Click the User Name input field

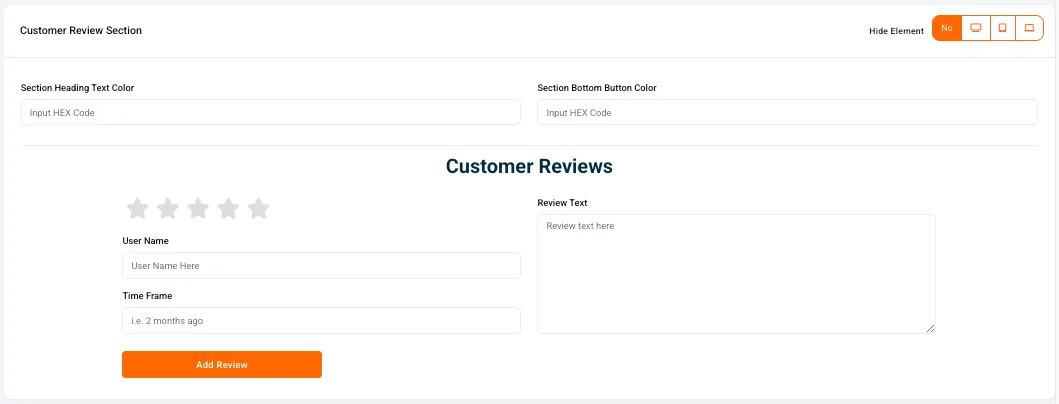tap(321, 266)
